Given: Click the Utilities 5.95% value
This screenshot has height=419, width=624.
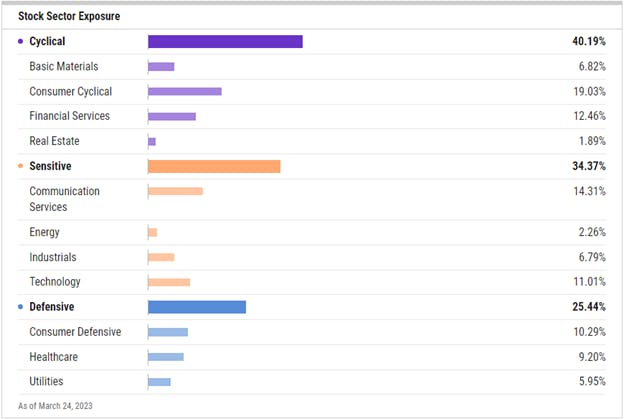Looking at the screenshot, I should point(591,382).
